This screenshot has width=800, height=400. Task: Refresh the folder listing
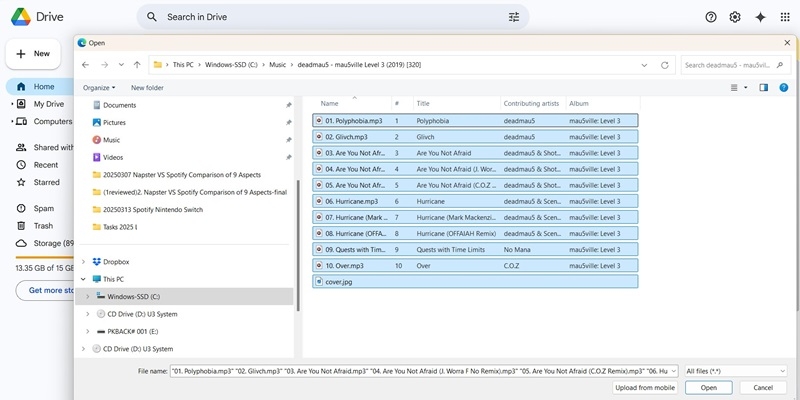[664, 65]
